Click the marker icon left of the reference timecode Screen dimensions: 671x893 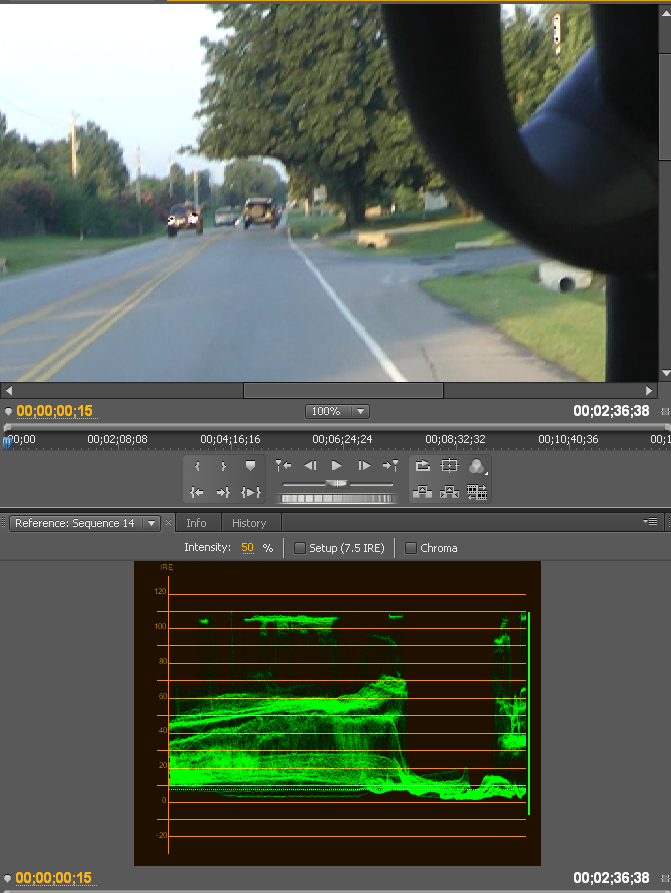click(x=8, y=878)
